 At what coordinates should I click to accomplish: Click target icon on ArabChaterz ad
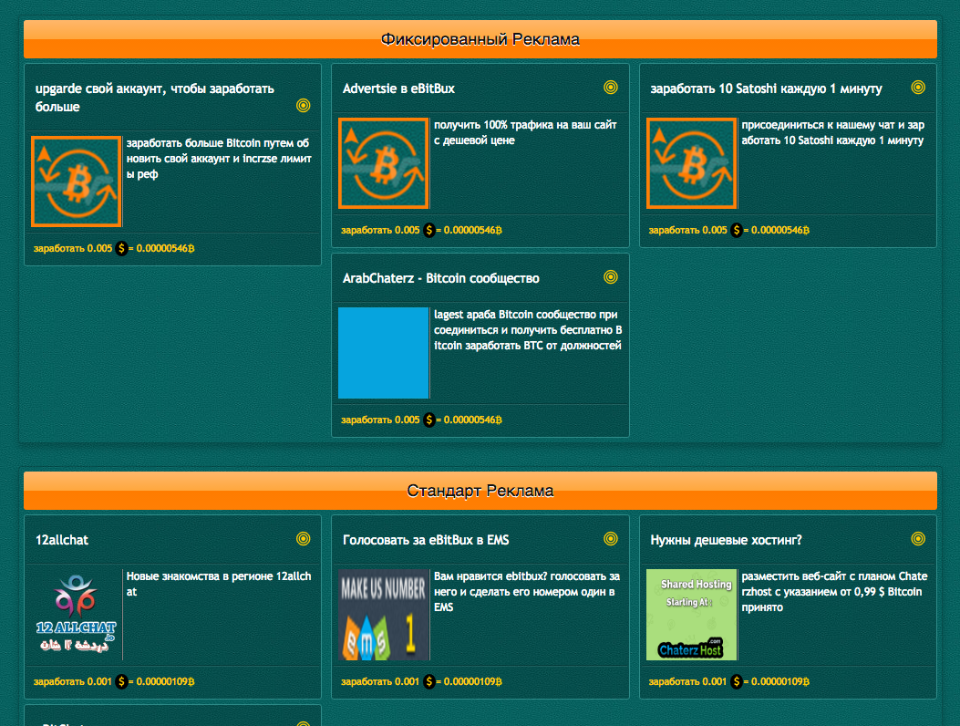(x=611, y=277)
